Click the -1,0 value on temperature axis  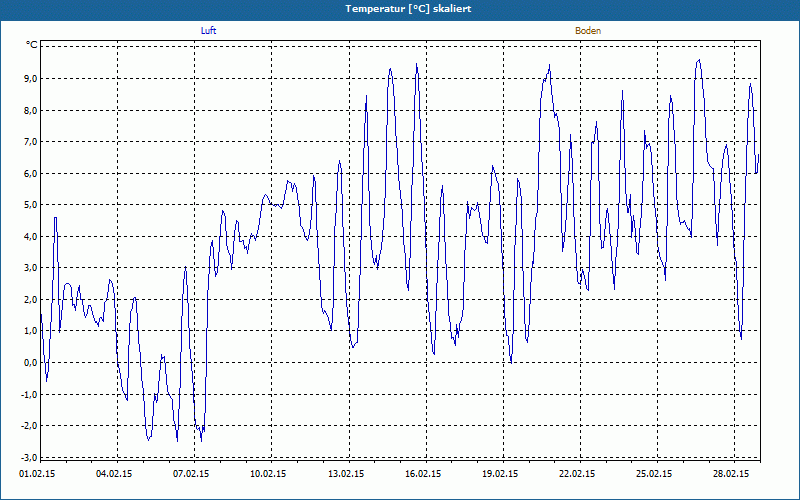tap(30, 394)
